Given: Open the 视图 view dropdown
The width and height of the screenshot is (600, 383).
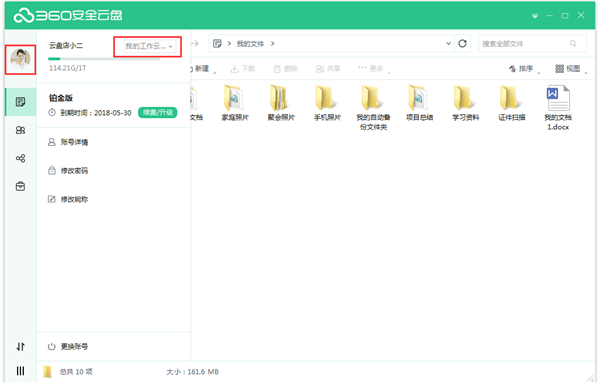Looking at the screenshot, I should [x=571, y=69].
